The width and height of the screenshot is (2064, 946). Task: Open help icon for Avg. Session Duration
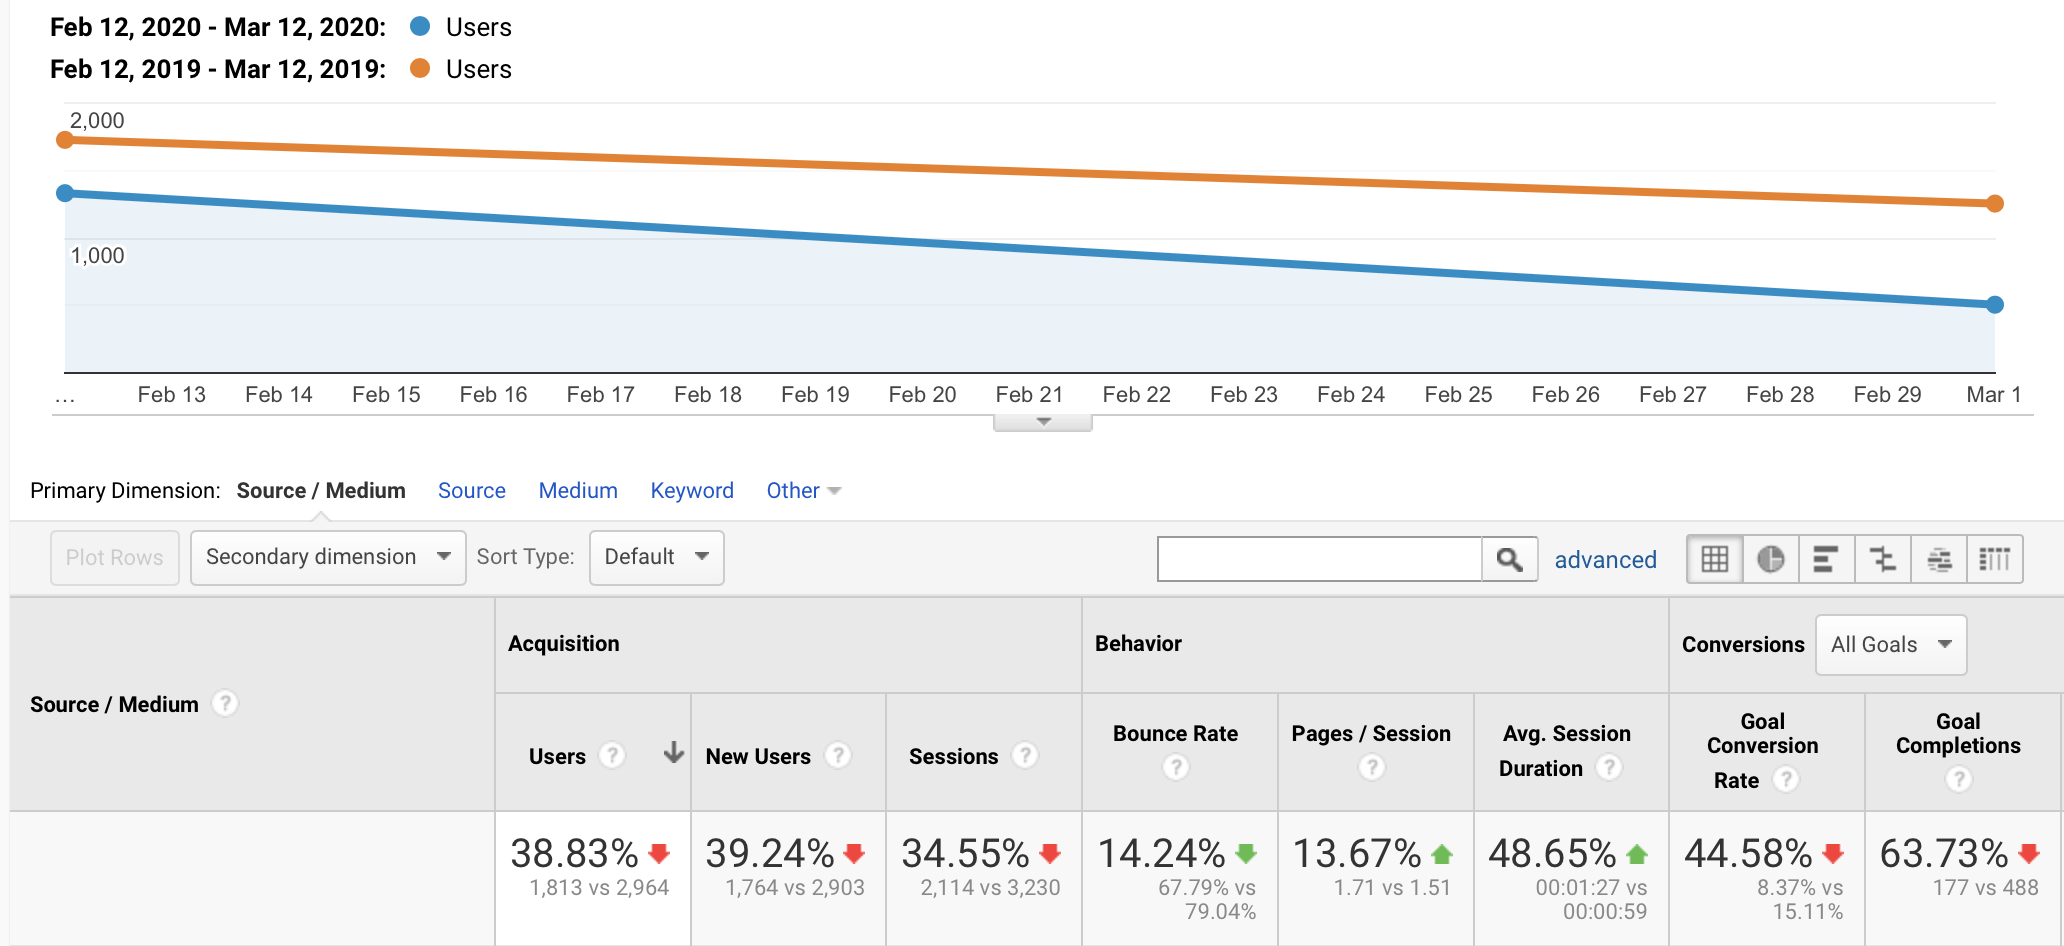coord(1608,767)
